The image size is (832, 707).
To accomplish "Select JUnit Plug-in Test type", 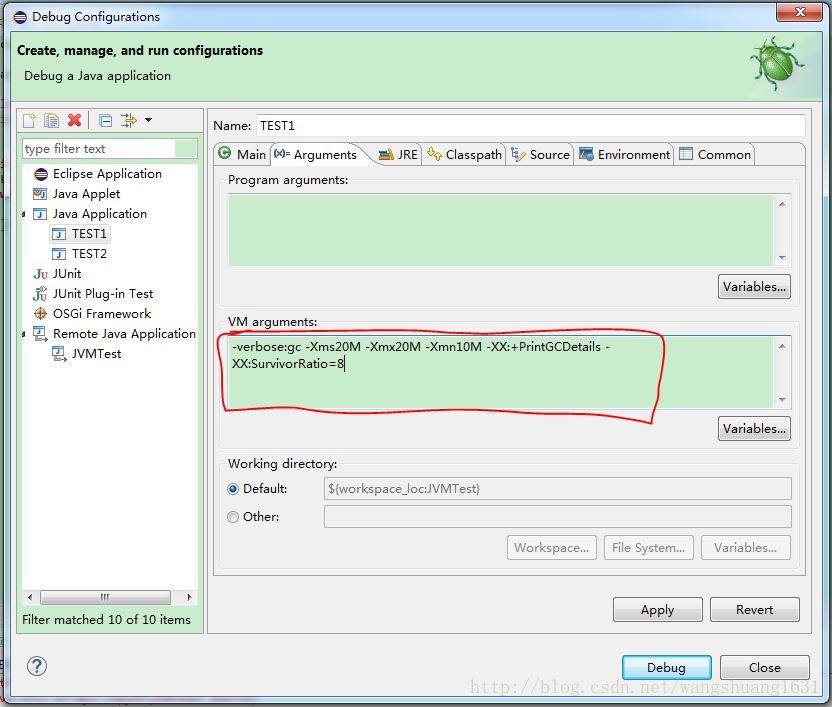I will coord(103,294).
